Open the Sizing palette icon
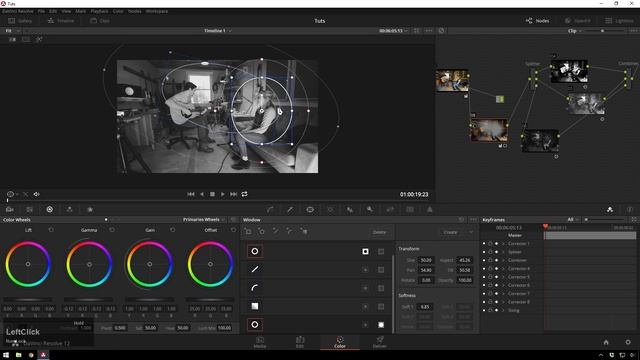 pyautogui.click(x=390, y=209)
